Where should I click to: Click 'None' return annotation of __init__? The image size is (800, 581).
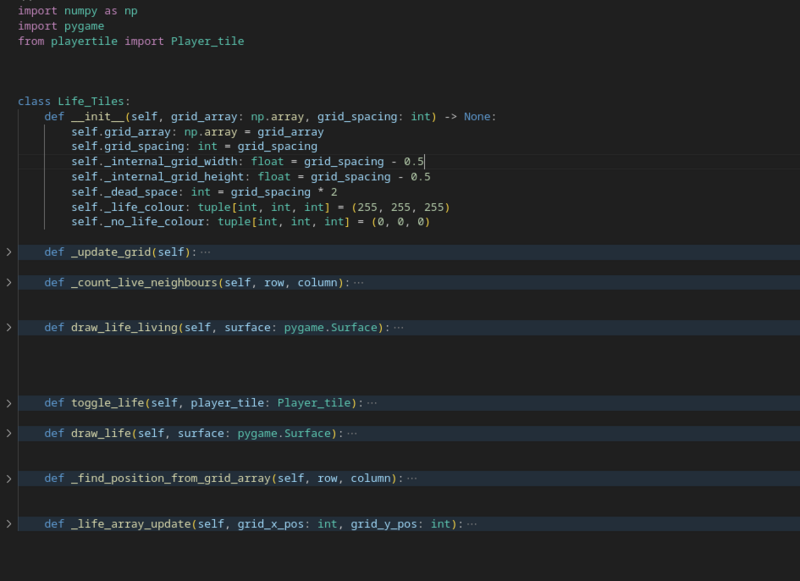(x=477, y=117)
